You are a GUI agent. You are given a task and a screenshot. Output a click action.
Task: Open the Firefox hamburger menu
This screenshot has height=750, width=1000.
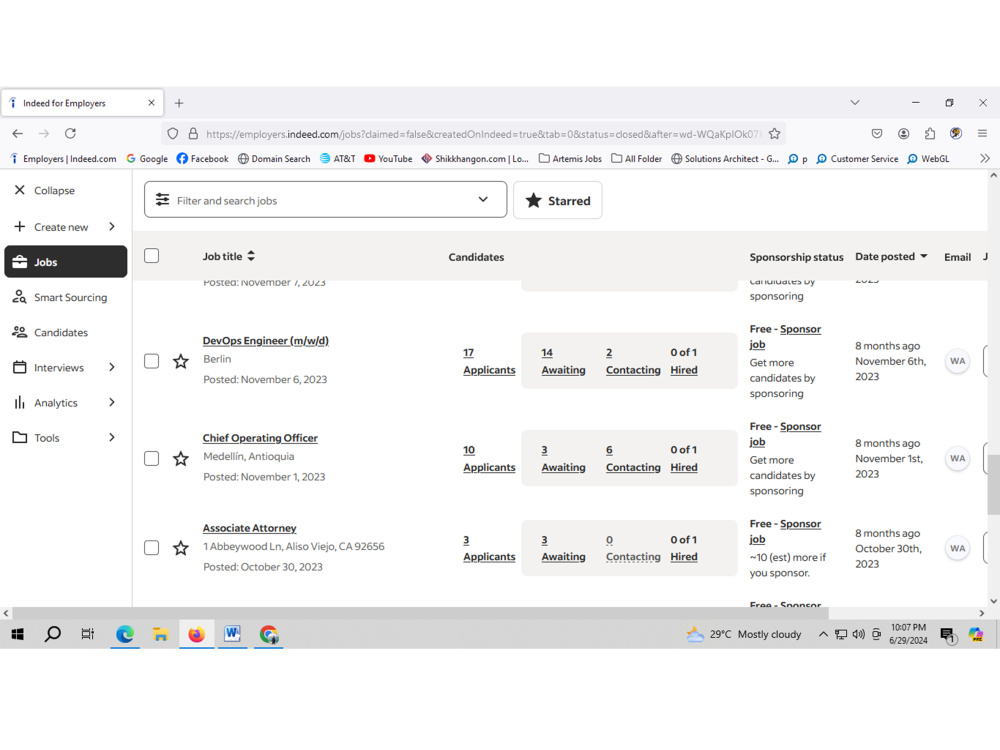(982, 133)
